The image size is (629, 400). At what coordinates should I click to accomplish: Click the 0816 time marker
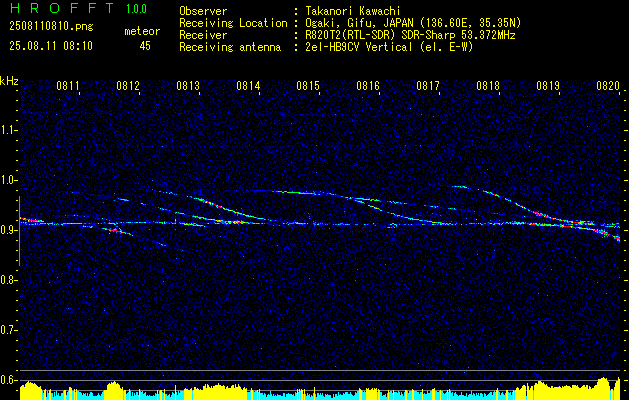pos(368,85)
